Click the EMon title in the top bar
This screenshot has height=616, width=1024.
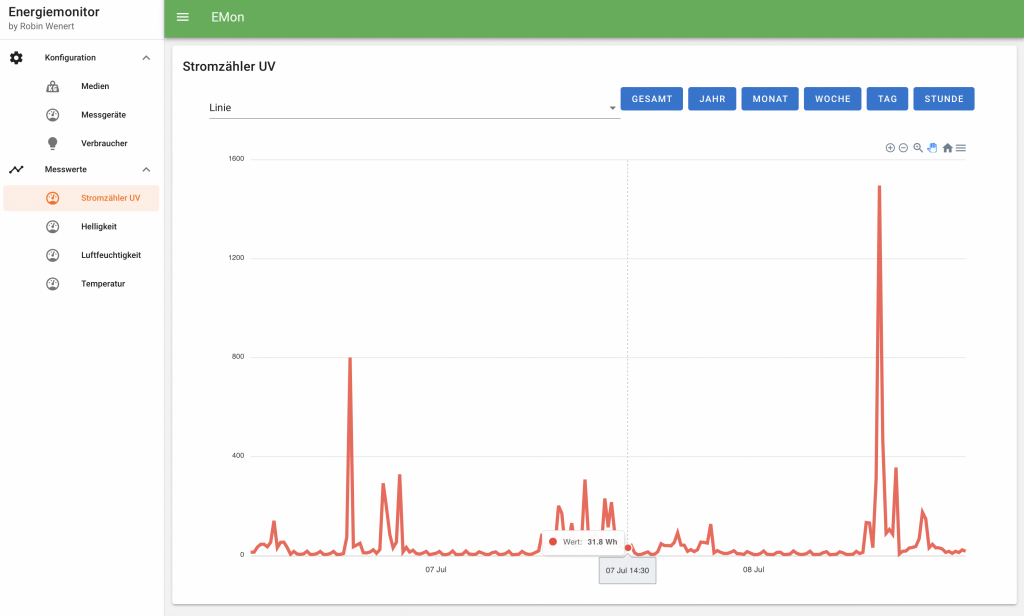pos(227,17)
